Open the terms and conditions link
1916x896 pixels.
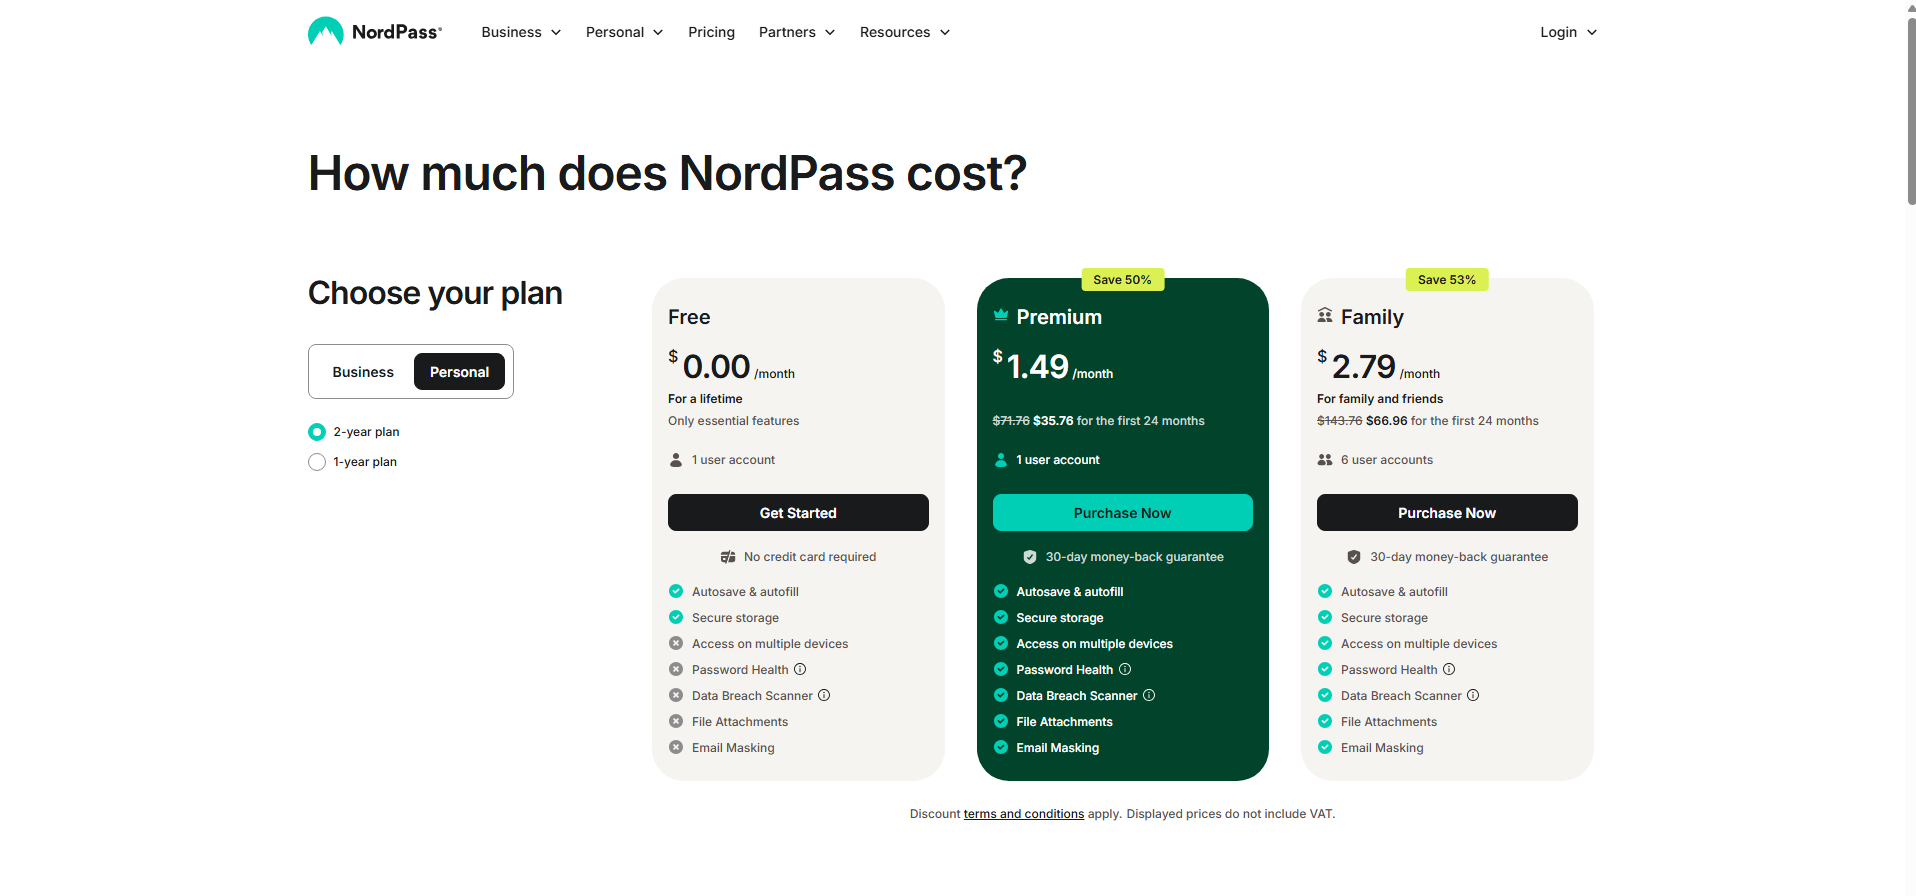pos(1023,813)
